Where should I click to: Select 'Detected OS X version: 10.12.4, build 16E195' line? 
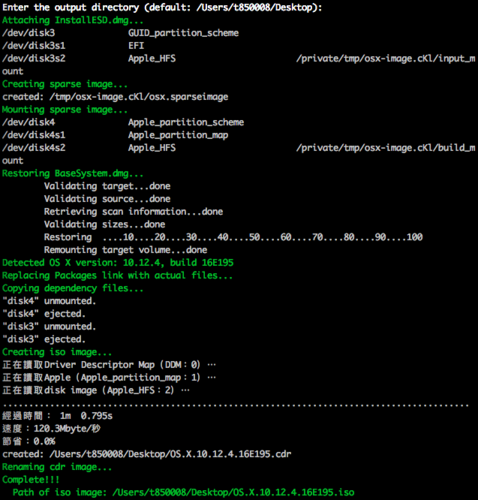coord(118,263)
